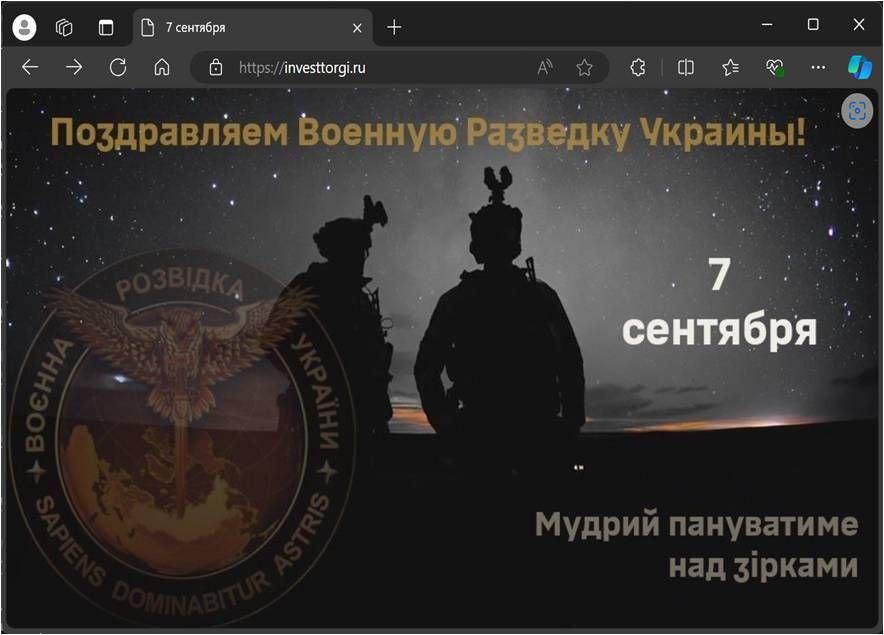Open the tab actions menu icon

[106, 27]
